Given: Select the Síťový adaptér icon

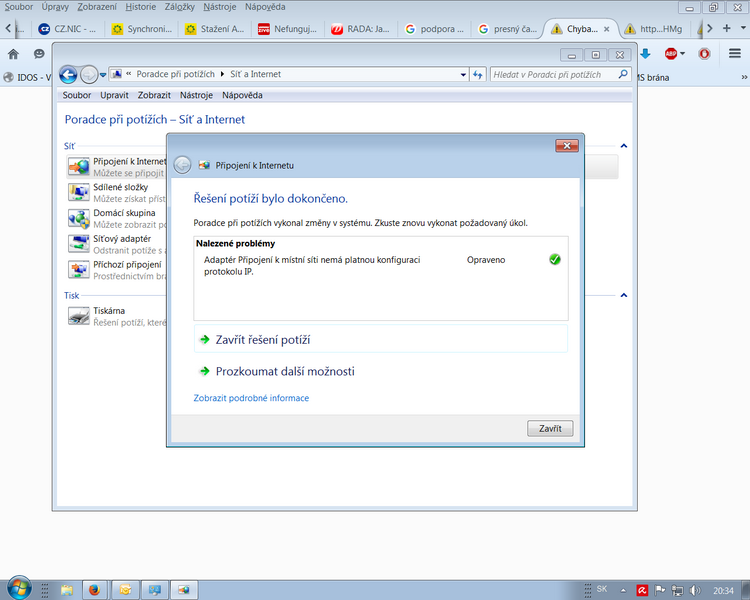Looking at the screenshot, I should click(x=78, y=243).
